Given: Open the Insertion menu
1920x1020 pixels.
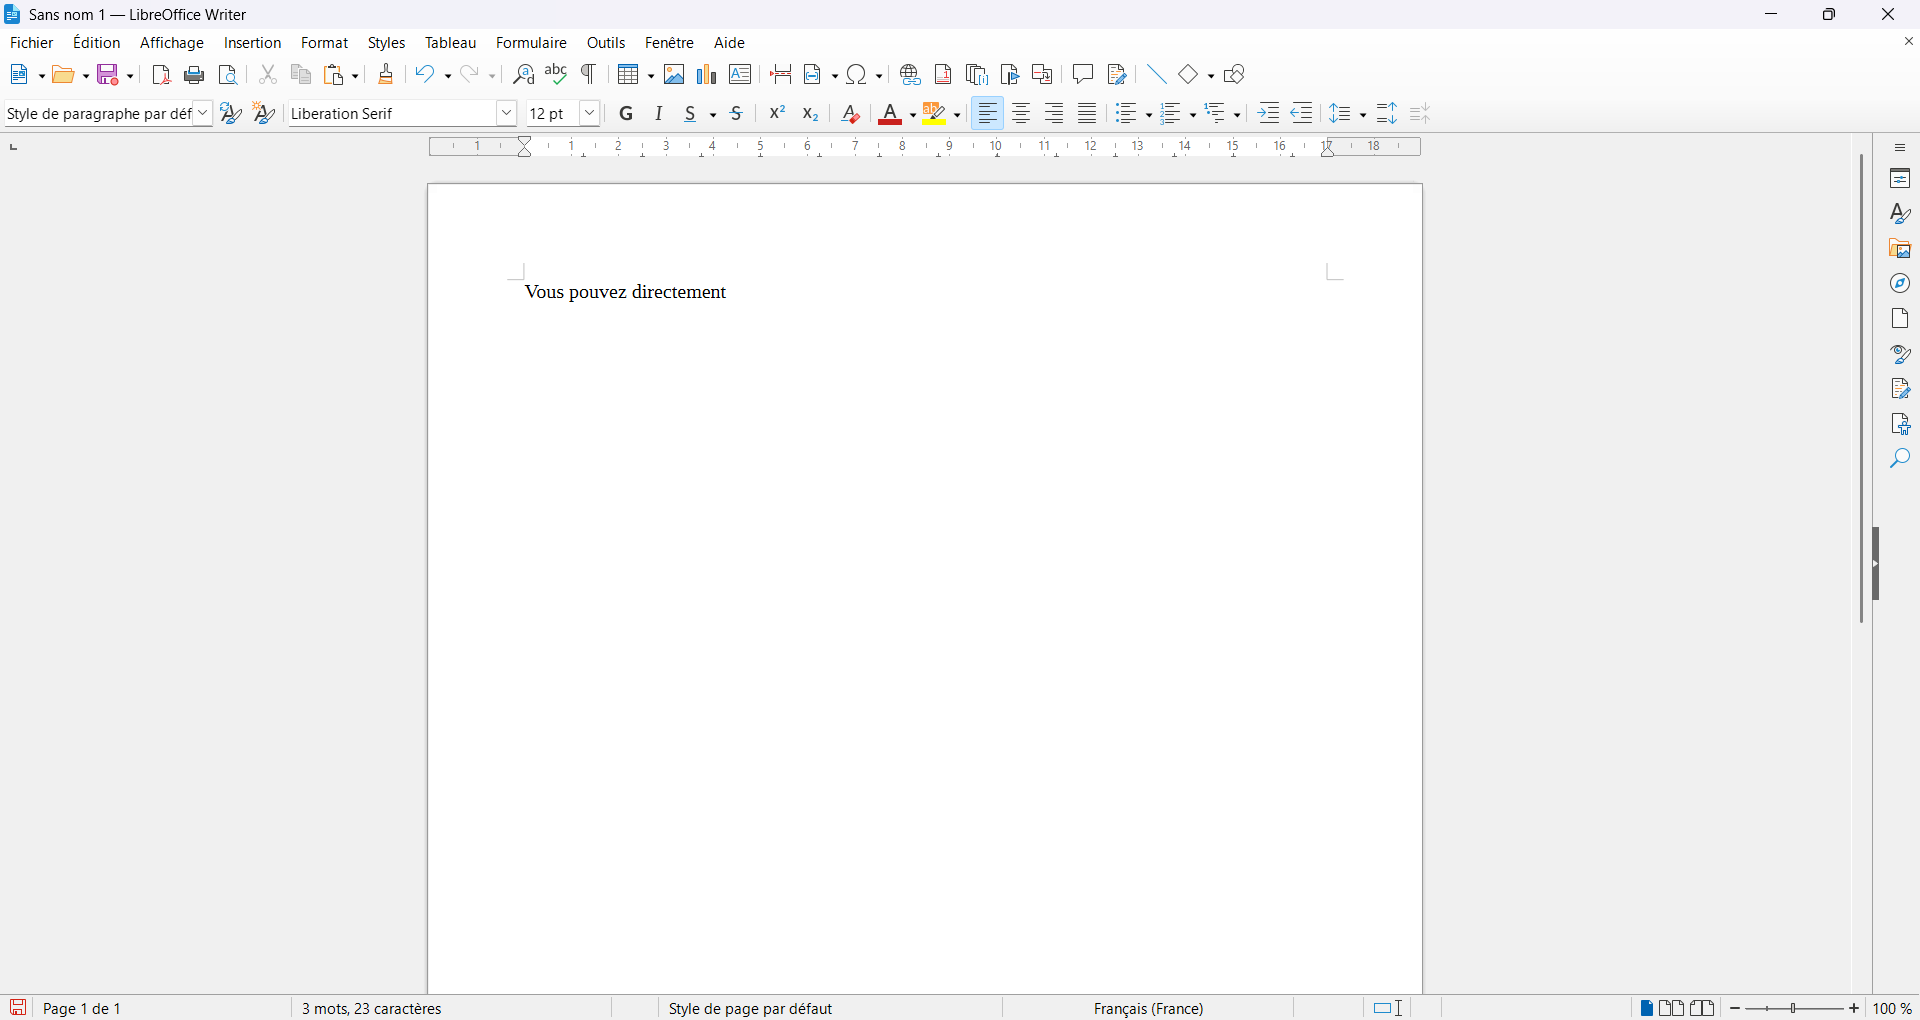Looking at the screenshot, I should (x=252, y=43).
